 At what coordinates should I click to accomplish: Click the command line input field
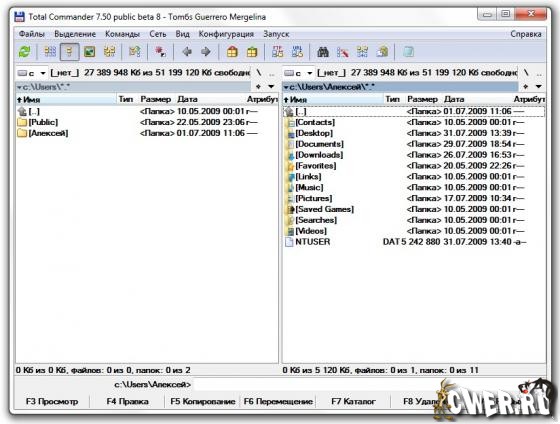(314, 385)
